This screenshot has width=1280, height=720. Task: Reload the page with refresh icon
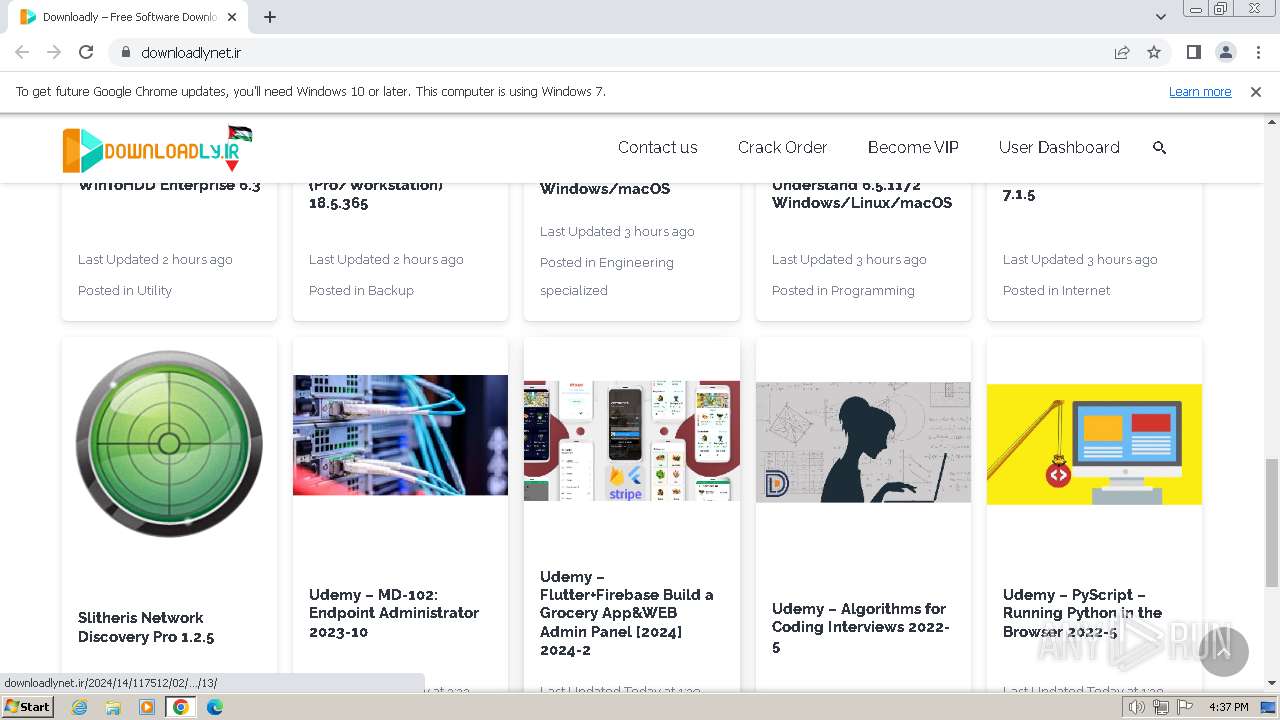click(x=86, y=52)
